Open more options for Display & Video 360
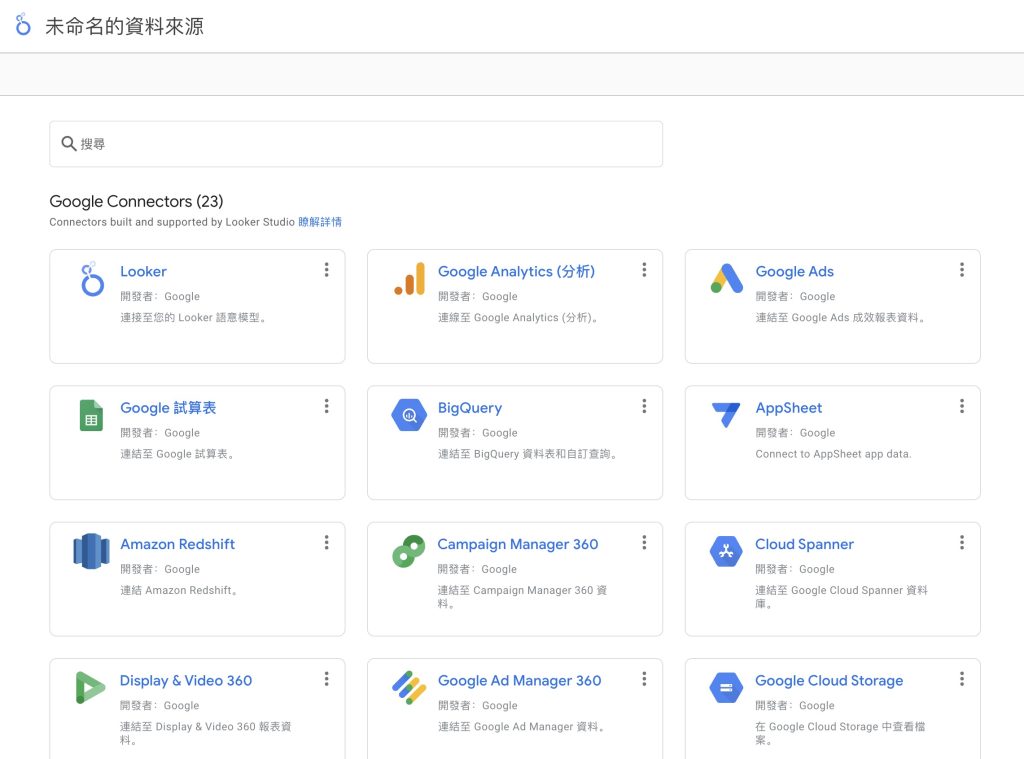 [327, 679]
